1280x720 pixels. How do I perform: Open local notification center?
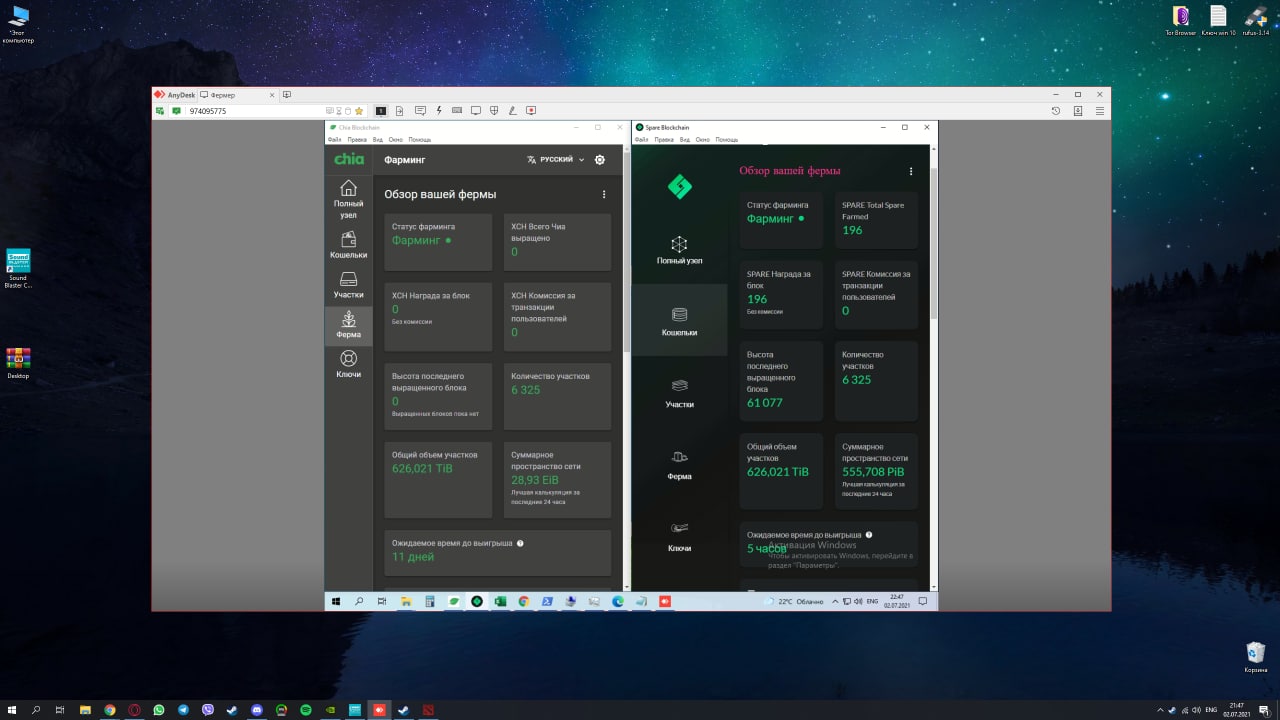[1264, 710]
